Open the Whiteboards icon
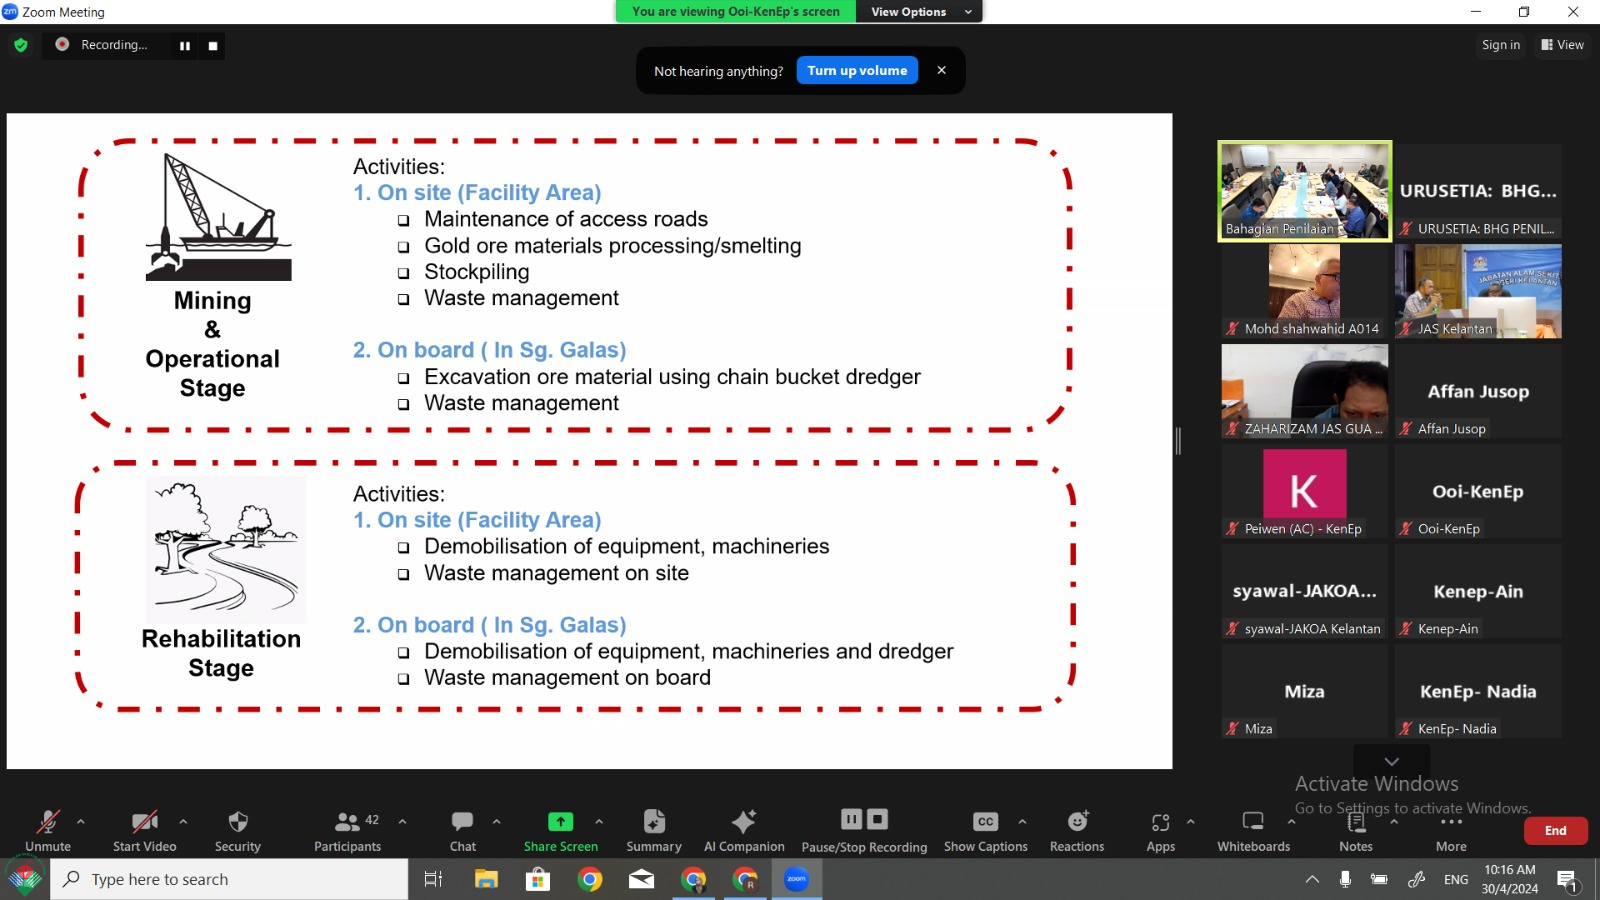The width and height of the screenshot is (1600, 900). tap(1253, 821)
